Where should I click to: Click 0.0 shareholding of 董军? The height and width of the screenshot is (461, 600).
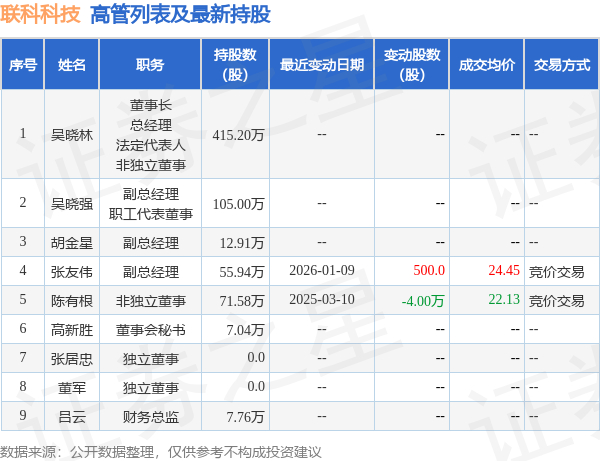point(256,386)
